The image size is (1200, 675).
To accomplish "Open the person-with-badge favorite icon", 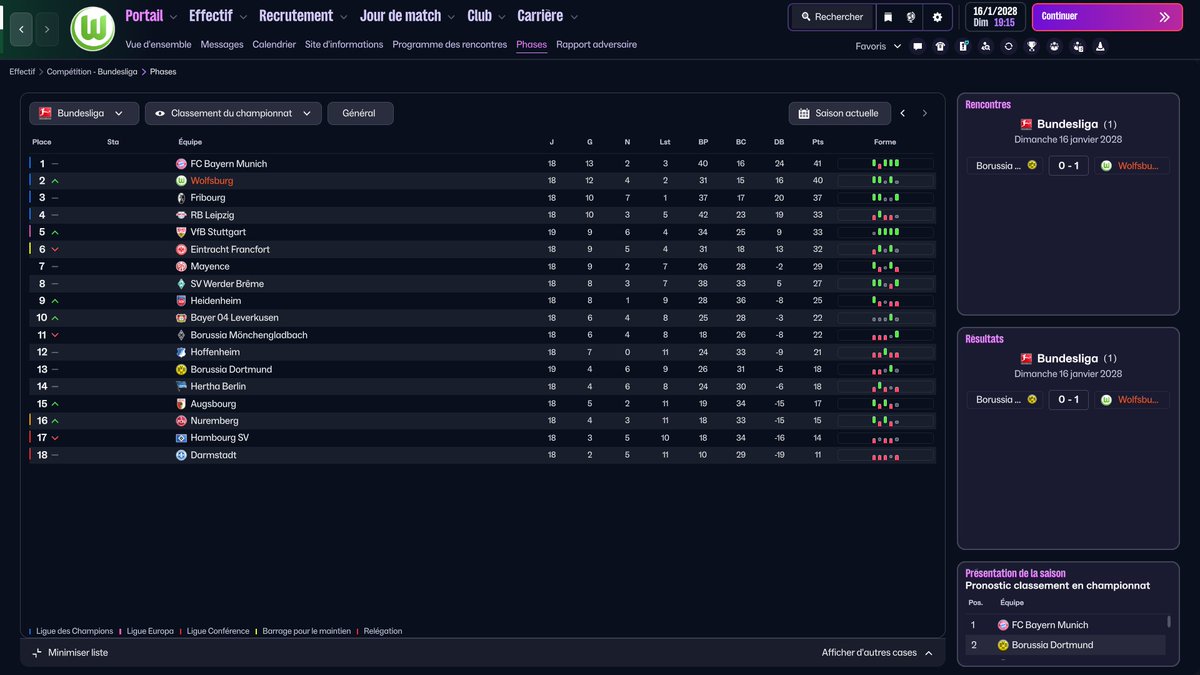I will 1077,46.
